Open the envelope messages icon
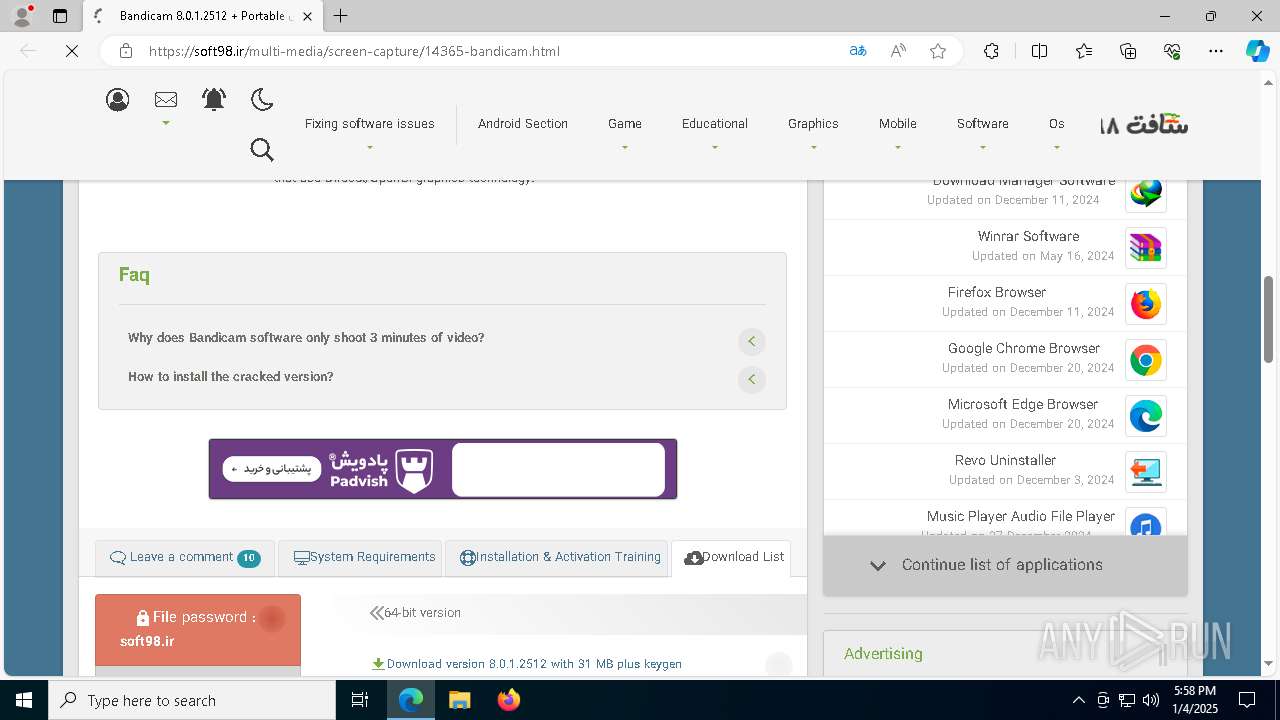This screenshot has width=1280, height=720. click(166, 99)
